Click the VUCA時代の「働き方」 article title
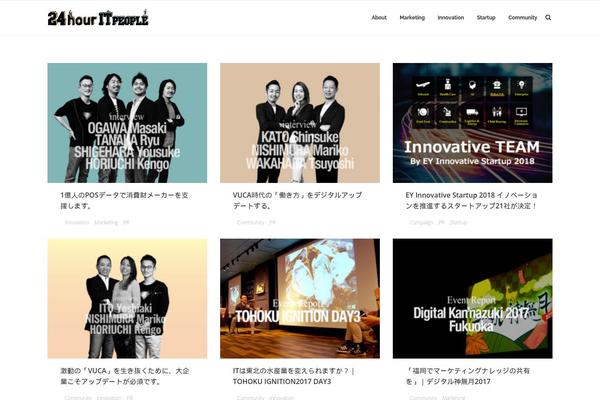 [x=297, y=201]
